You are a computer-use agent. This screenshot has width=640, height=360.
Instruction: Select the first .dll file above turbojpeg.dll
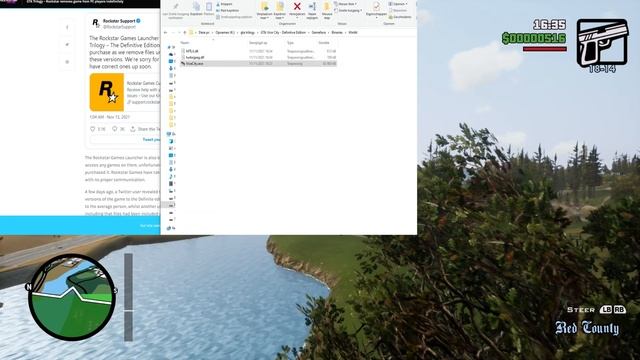(258, 51)
